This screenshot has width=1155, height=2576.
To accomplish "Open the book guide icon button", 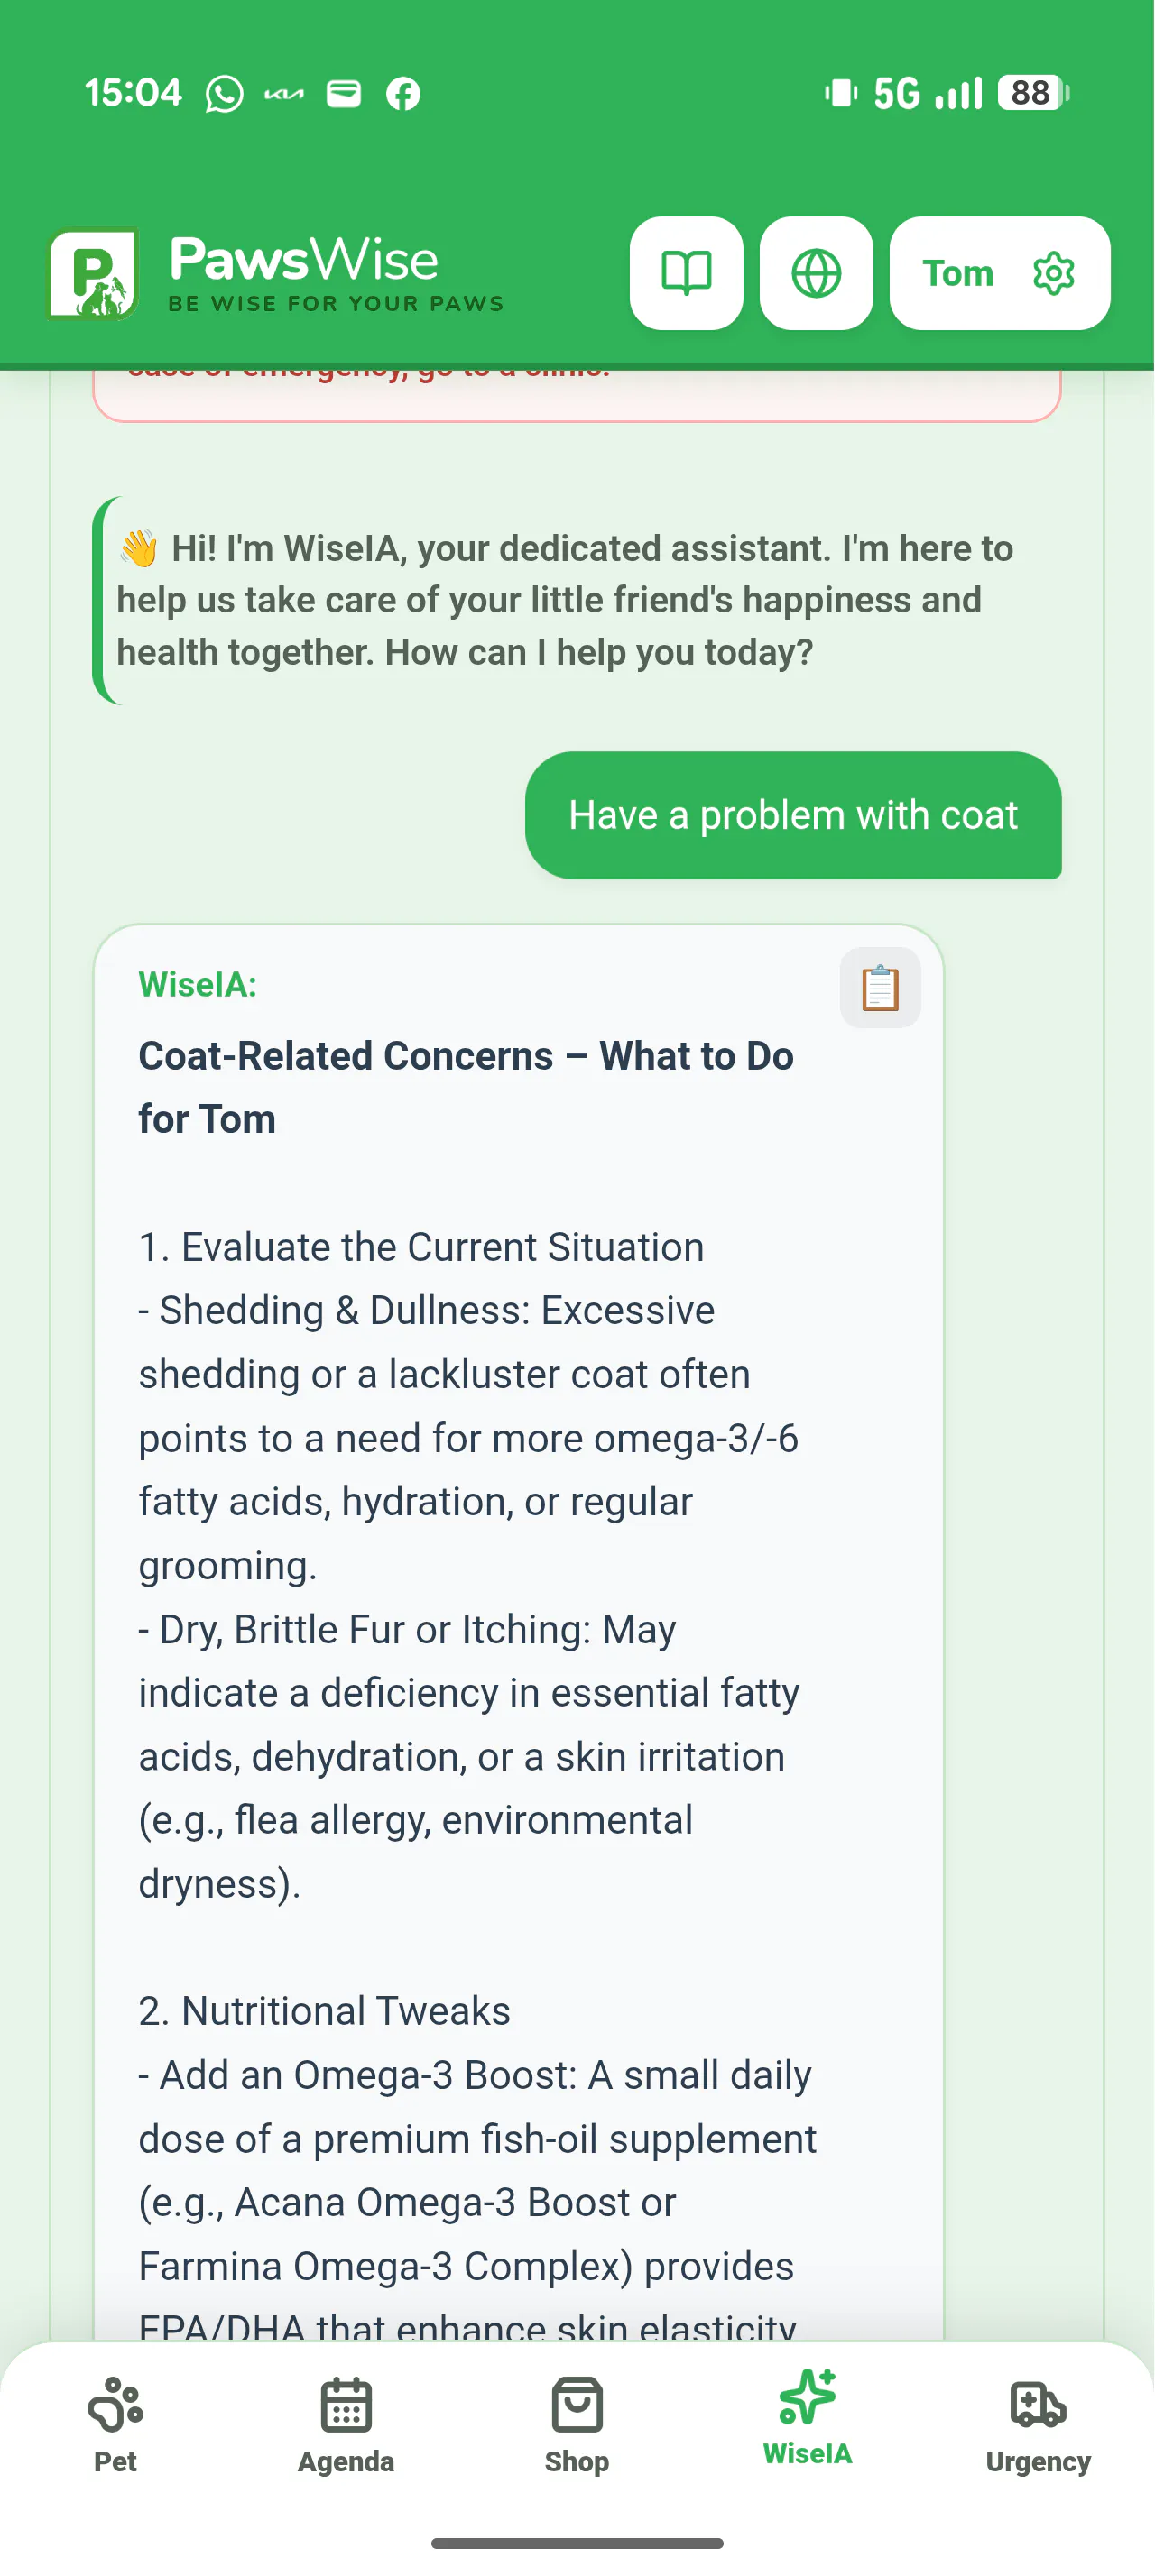I will [x=686, y=273].
